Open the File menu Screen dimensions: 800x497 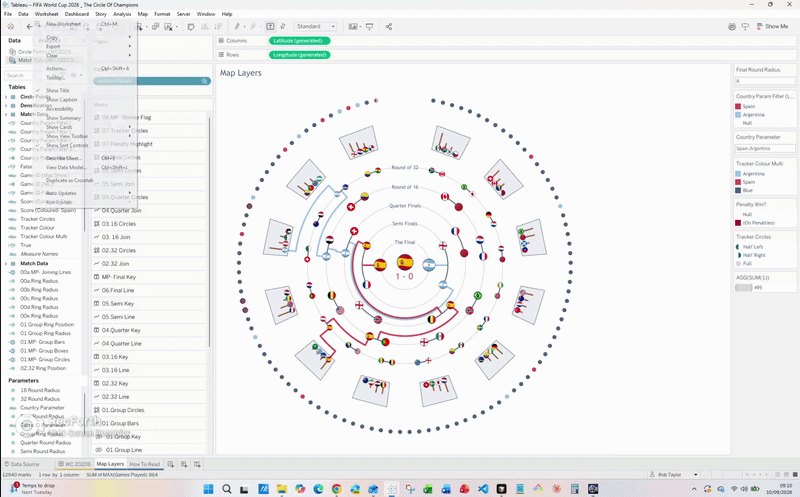click(8, 14)
